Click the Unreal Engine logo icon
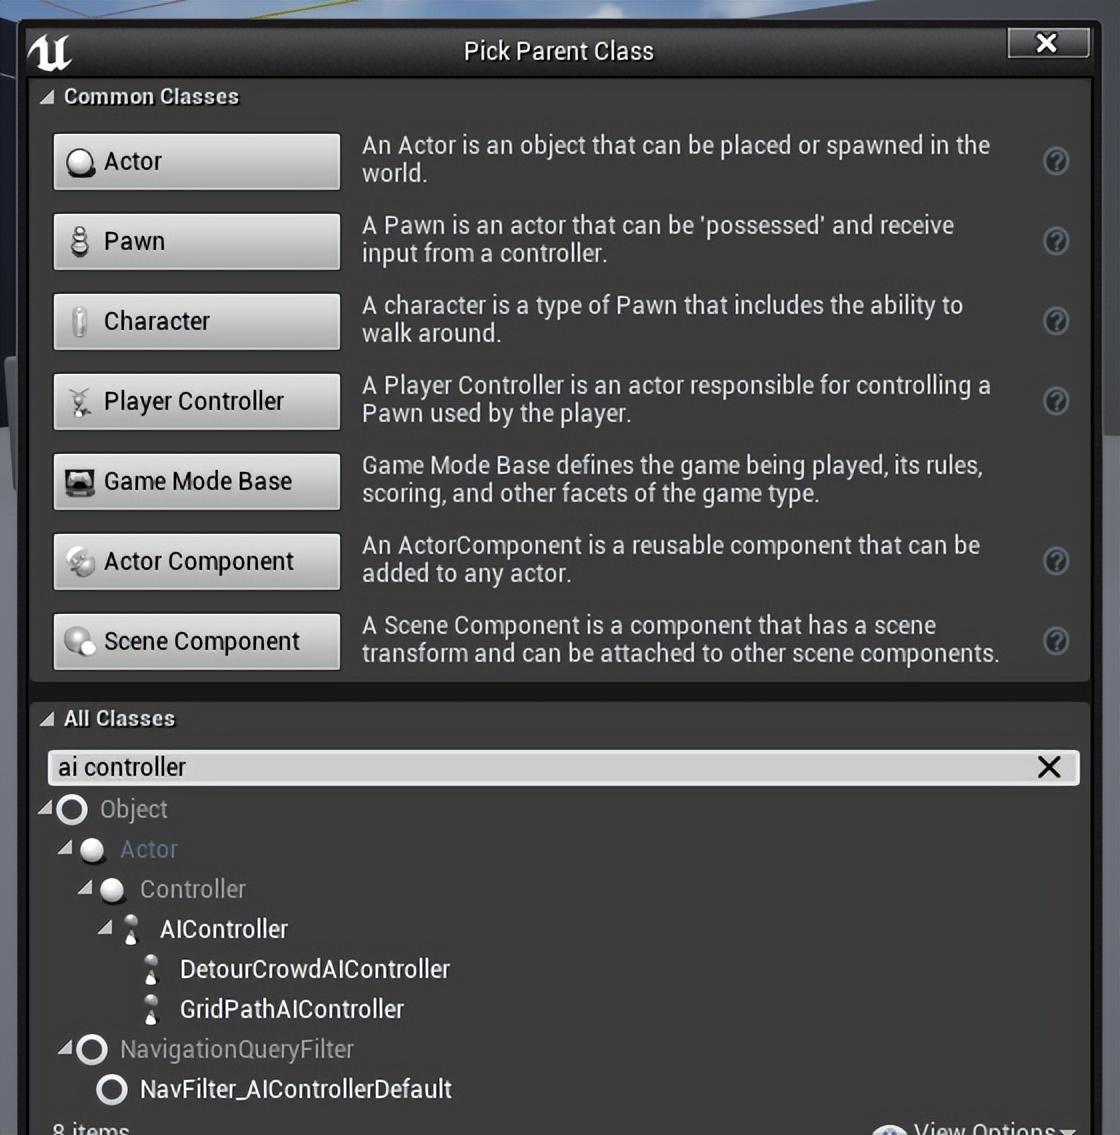The height and width of the screenshot is (1135, 1120). (49, 52)
